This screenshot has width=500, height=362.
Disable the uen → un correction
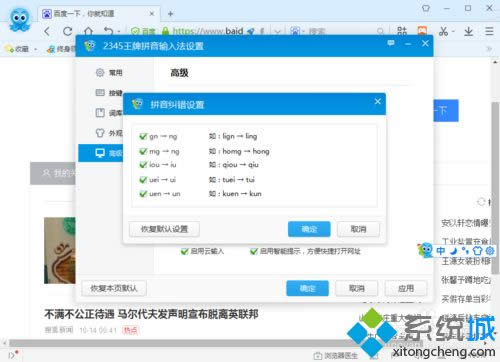[x=143, y=194]
